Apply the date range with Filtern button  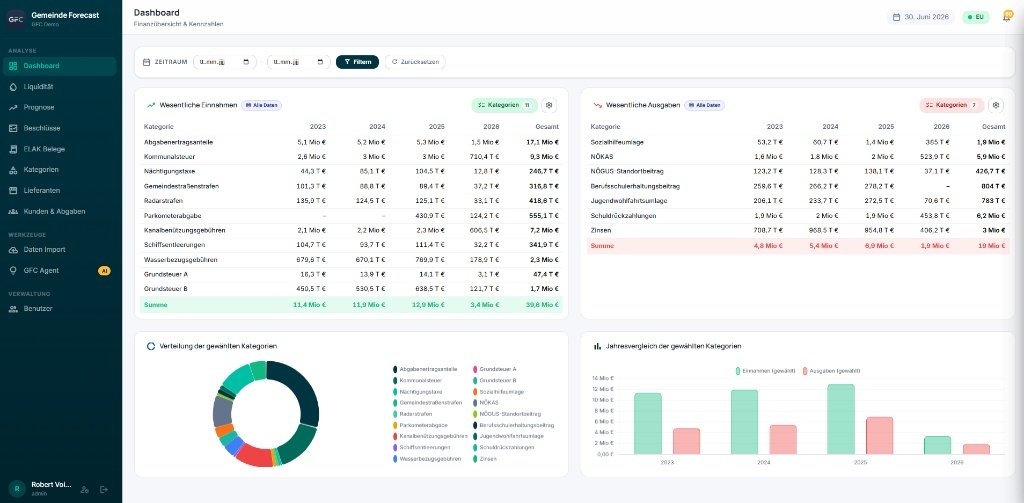[357, 62]
